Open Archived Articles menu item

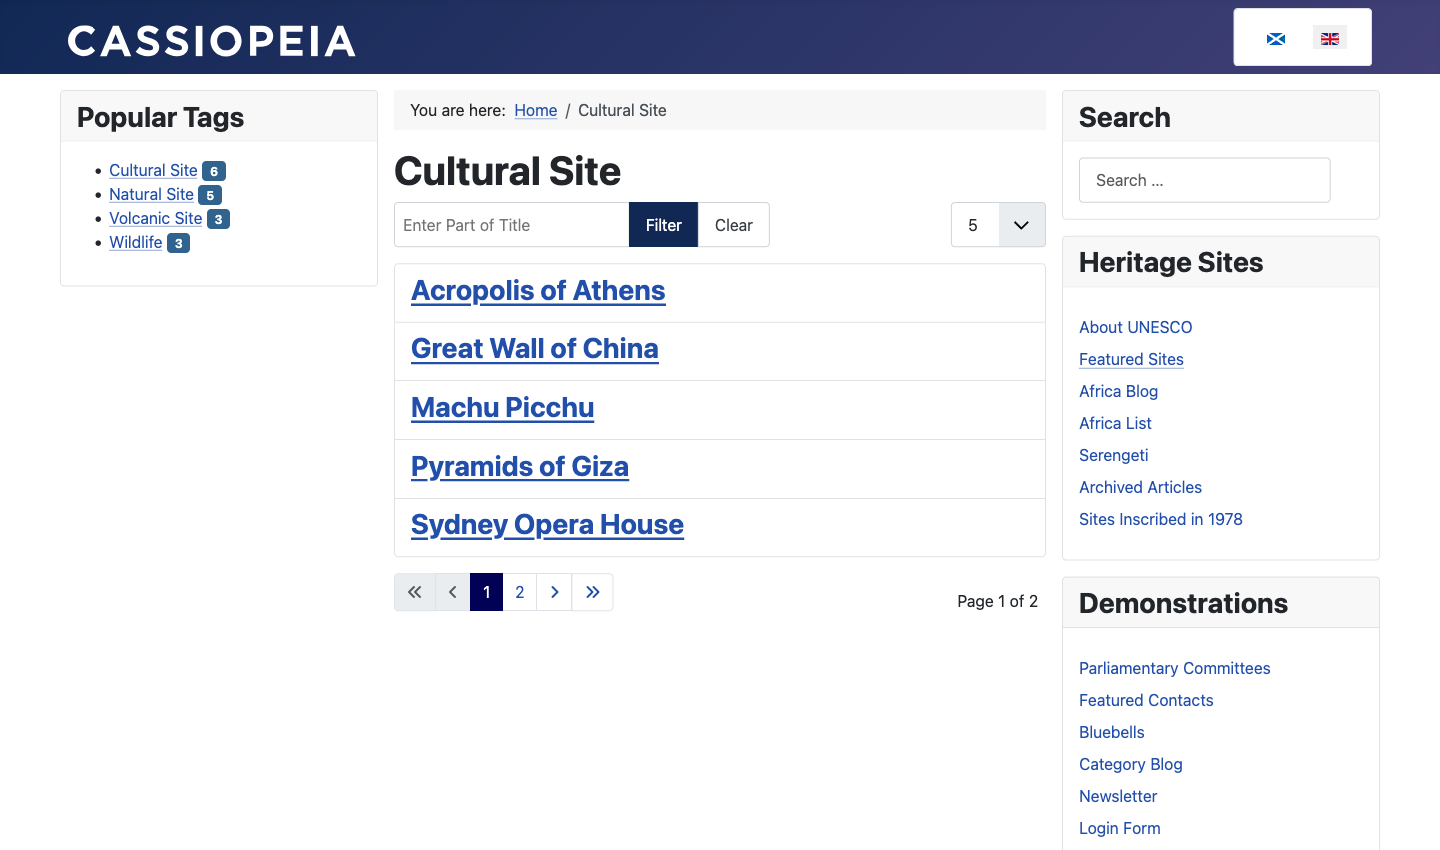click(x=1140, y=487)
